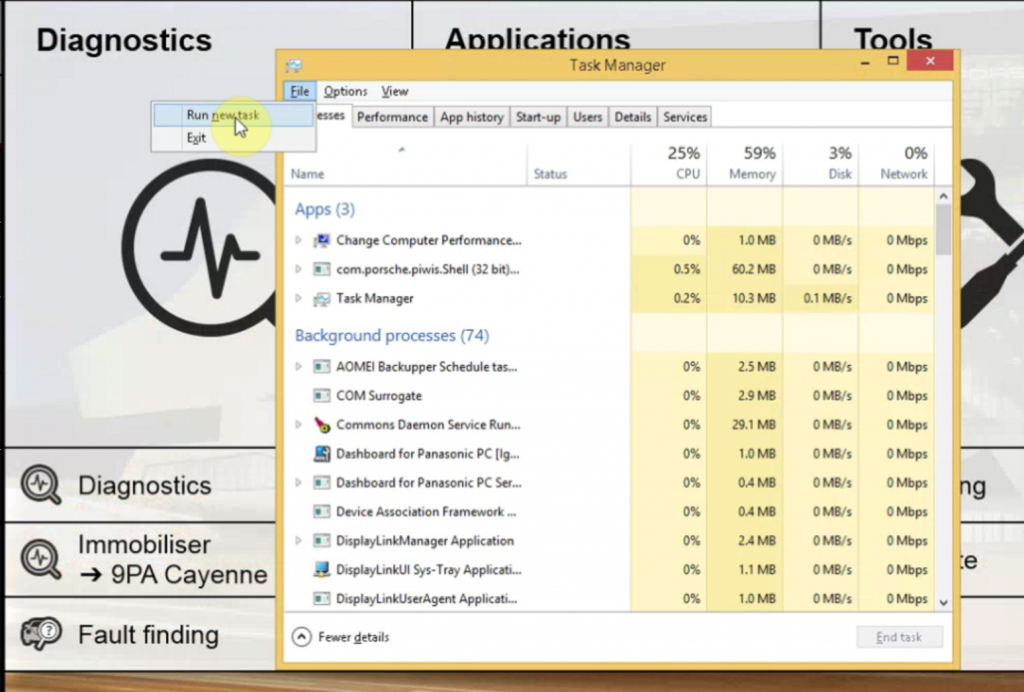Click the DisplayLinkUI Sys-Tray Application icon

pos(321,569)
